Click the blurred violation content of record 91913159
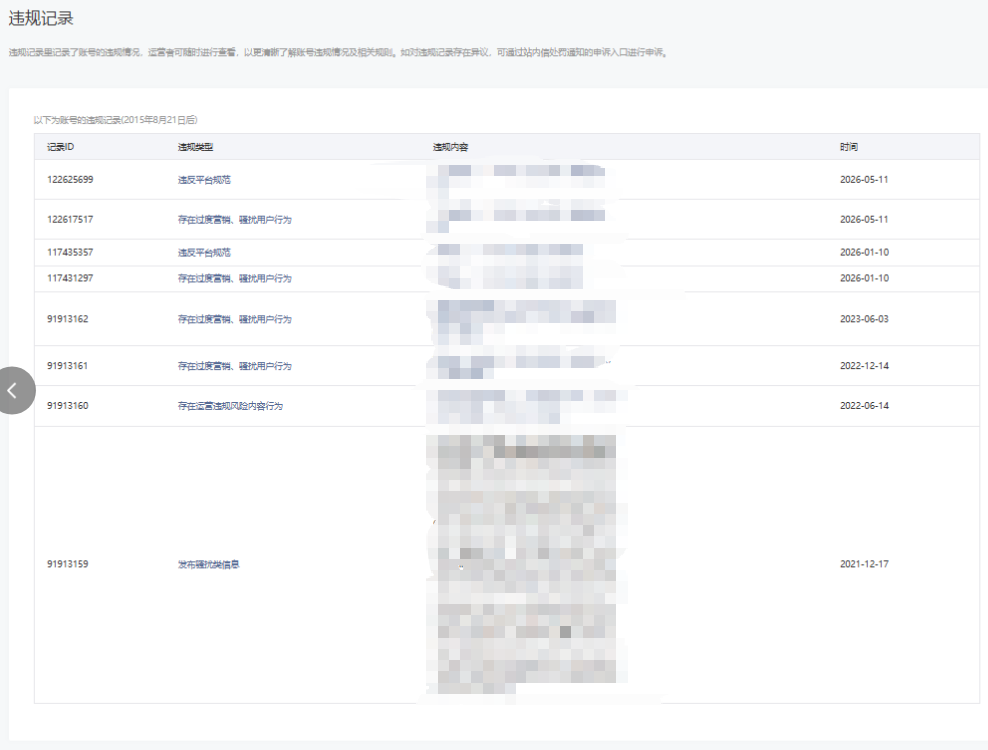Viewport: 988px width, 750px height. (x=527, y=564)
